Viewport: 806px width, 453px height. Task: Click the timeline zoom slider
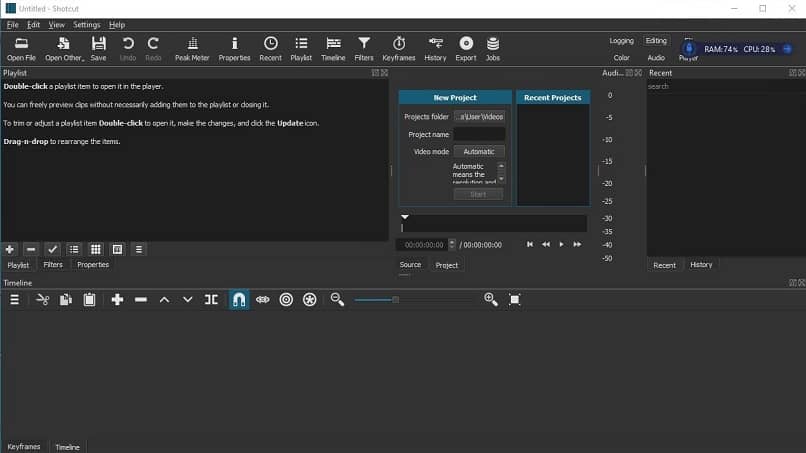coord(395,299)
